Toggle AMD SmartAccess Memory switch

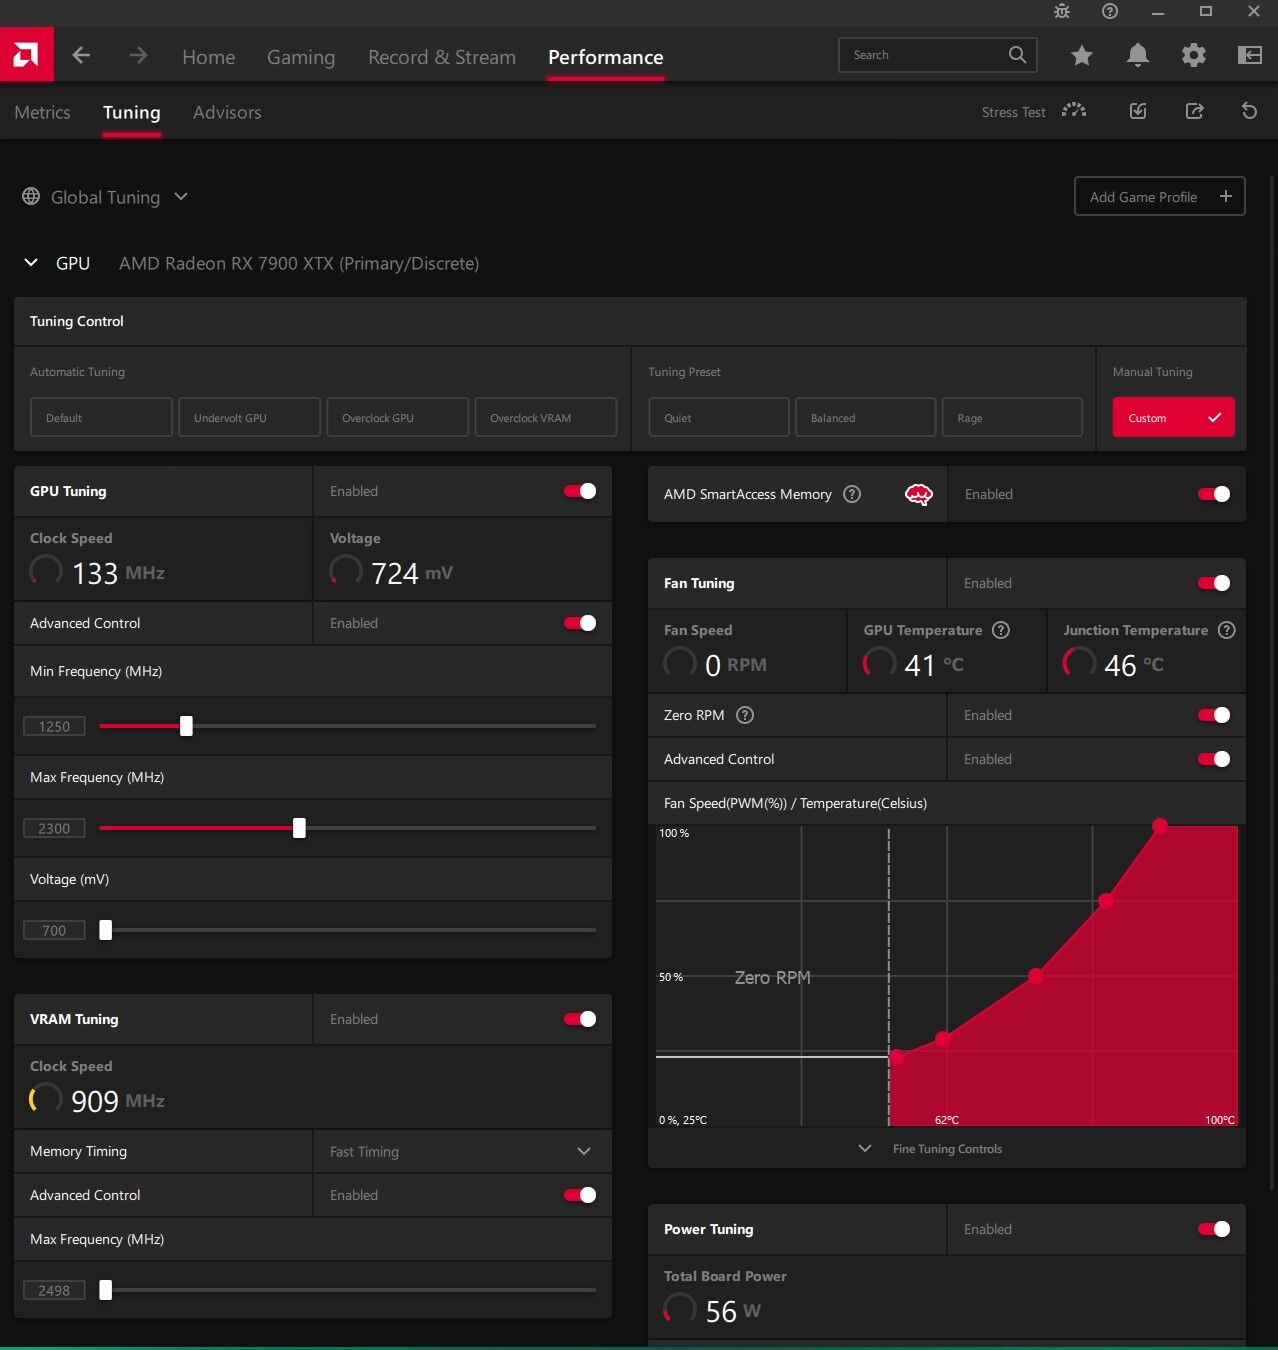(1214, 494)
